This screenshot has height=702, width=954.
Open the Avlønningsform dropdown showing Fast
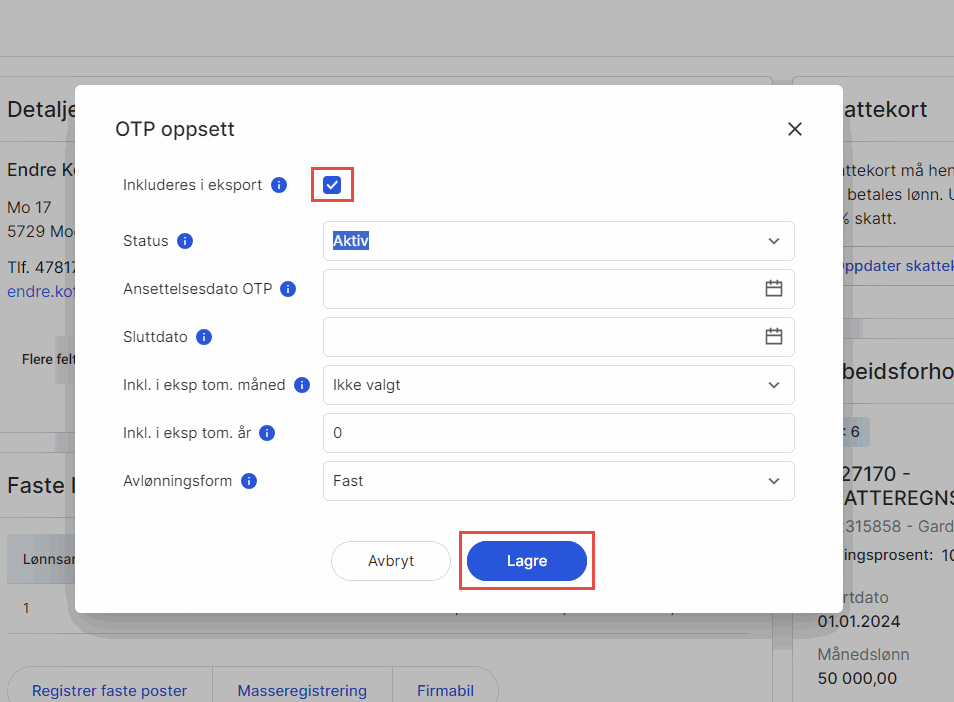(558, 481)
